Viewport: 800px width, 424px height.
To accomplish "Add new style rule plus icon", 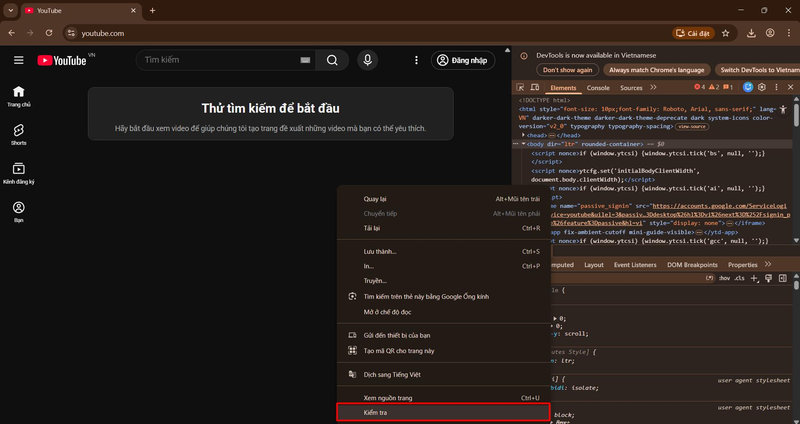I will point(755,279).
